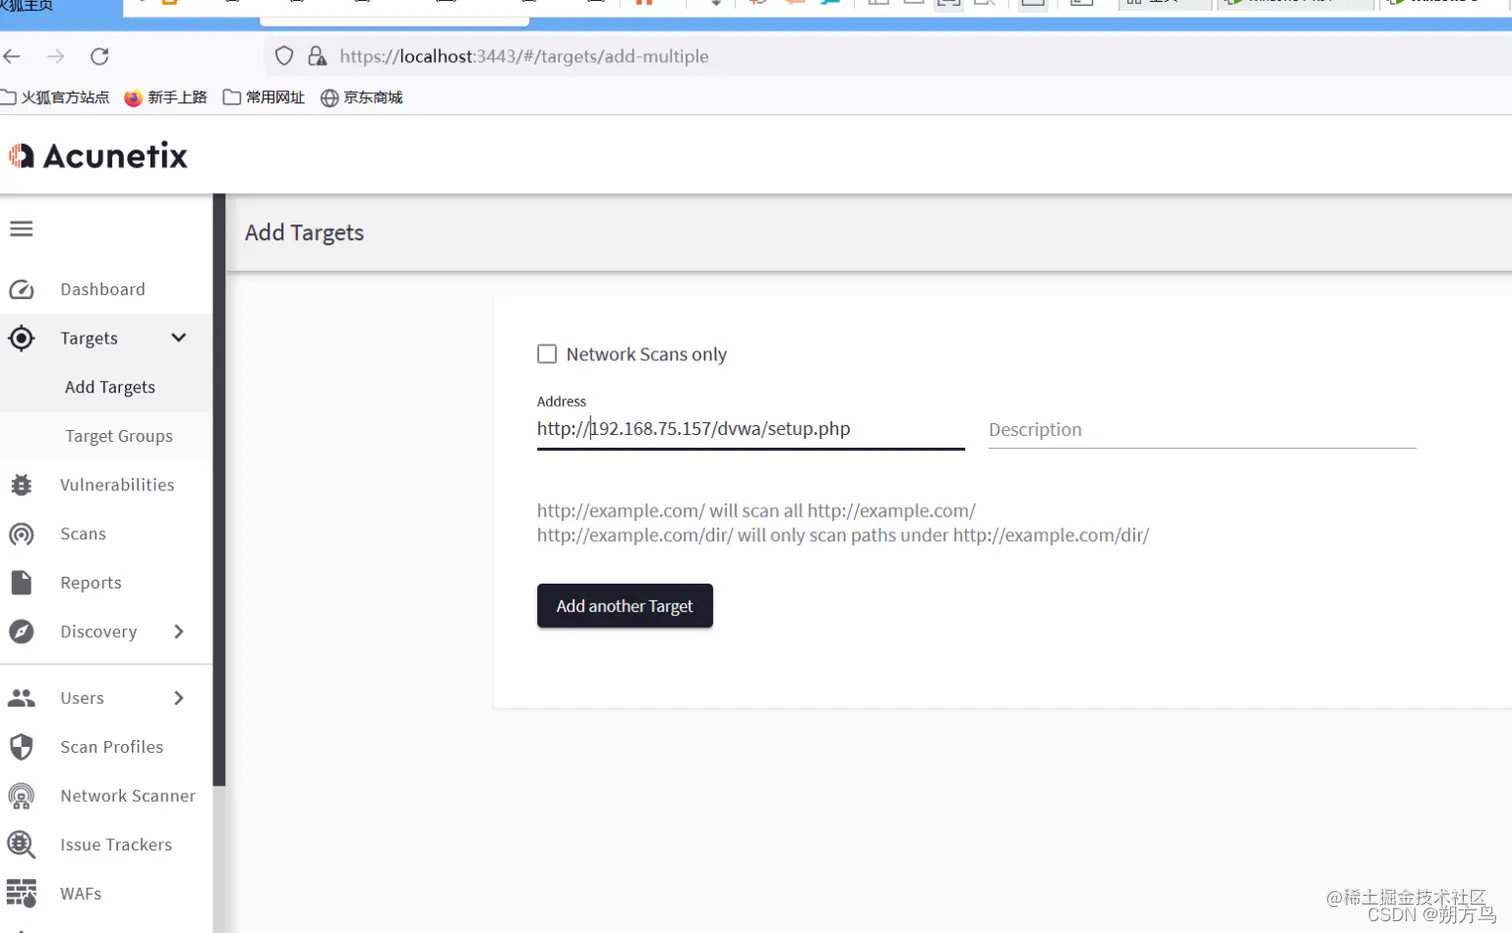Open Target Groups in the sidebar
1512x933 pixels.
tap(119, 436)
